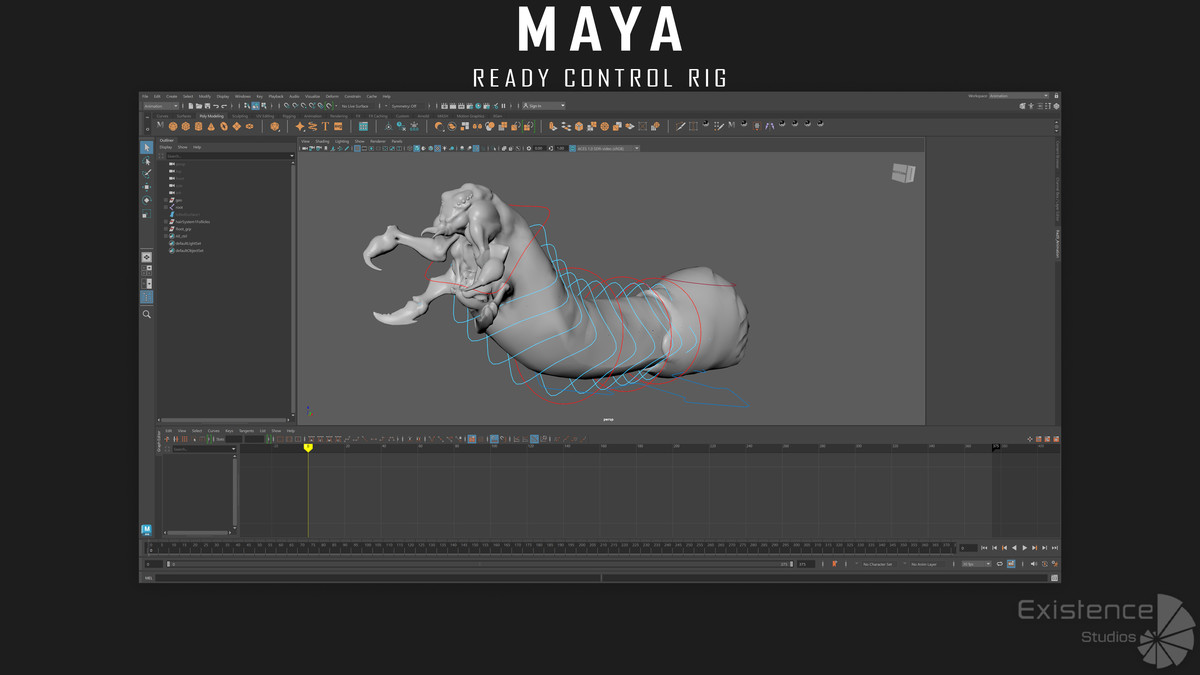Screen dimensions: 1200x675
Task: Toggle visibility box next to geo node
Action: 165,200
